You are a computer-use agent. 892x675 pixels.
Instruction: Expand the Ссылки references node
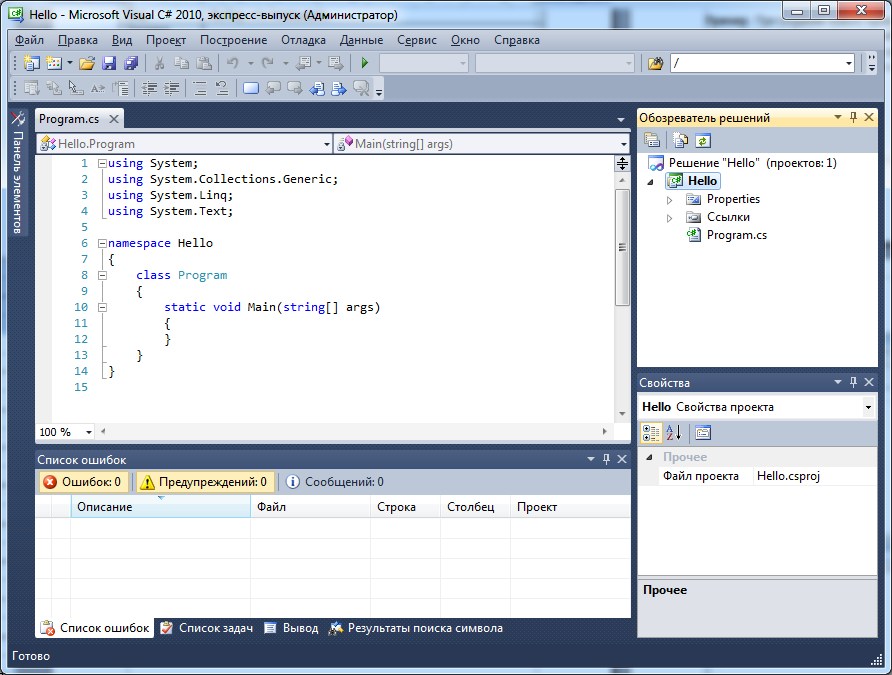(x=670, y=218)
